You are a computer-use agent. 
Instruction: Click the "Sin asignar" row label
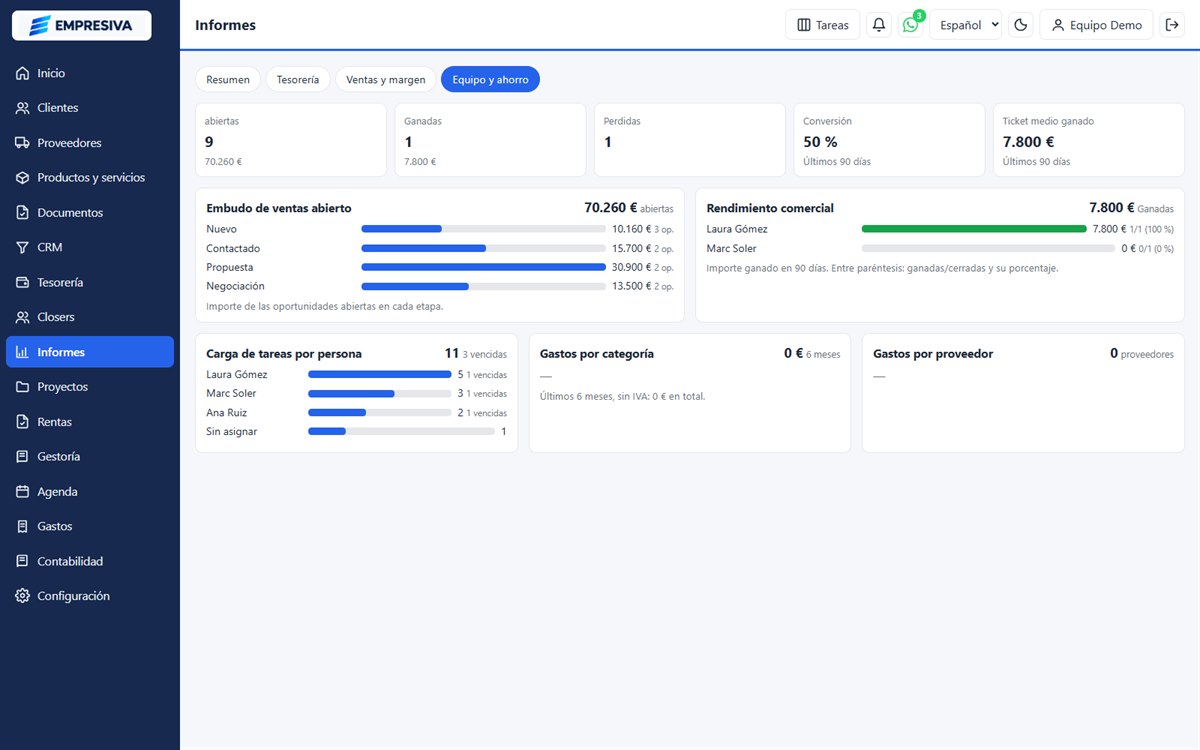click(232, 431)
